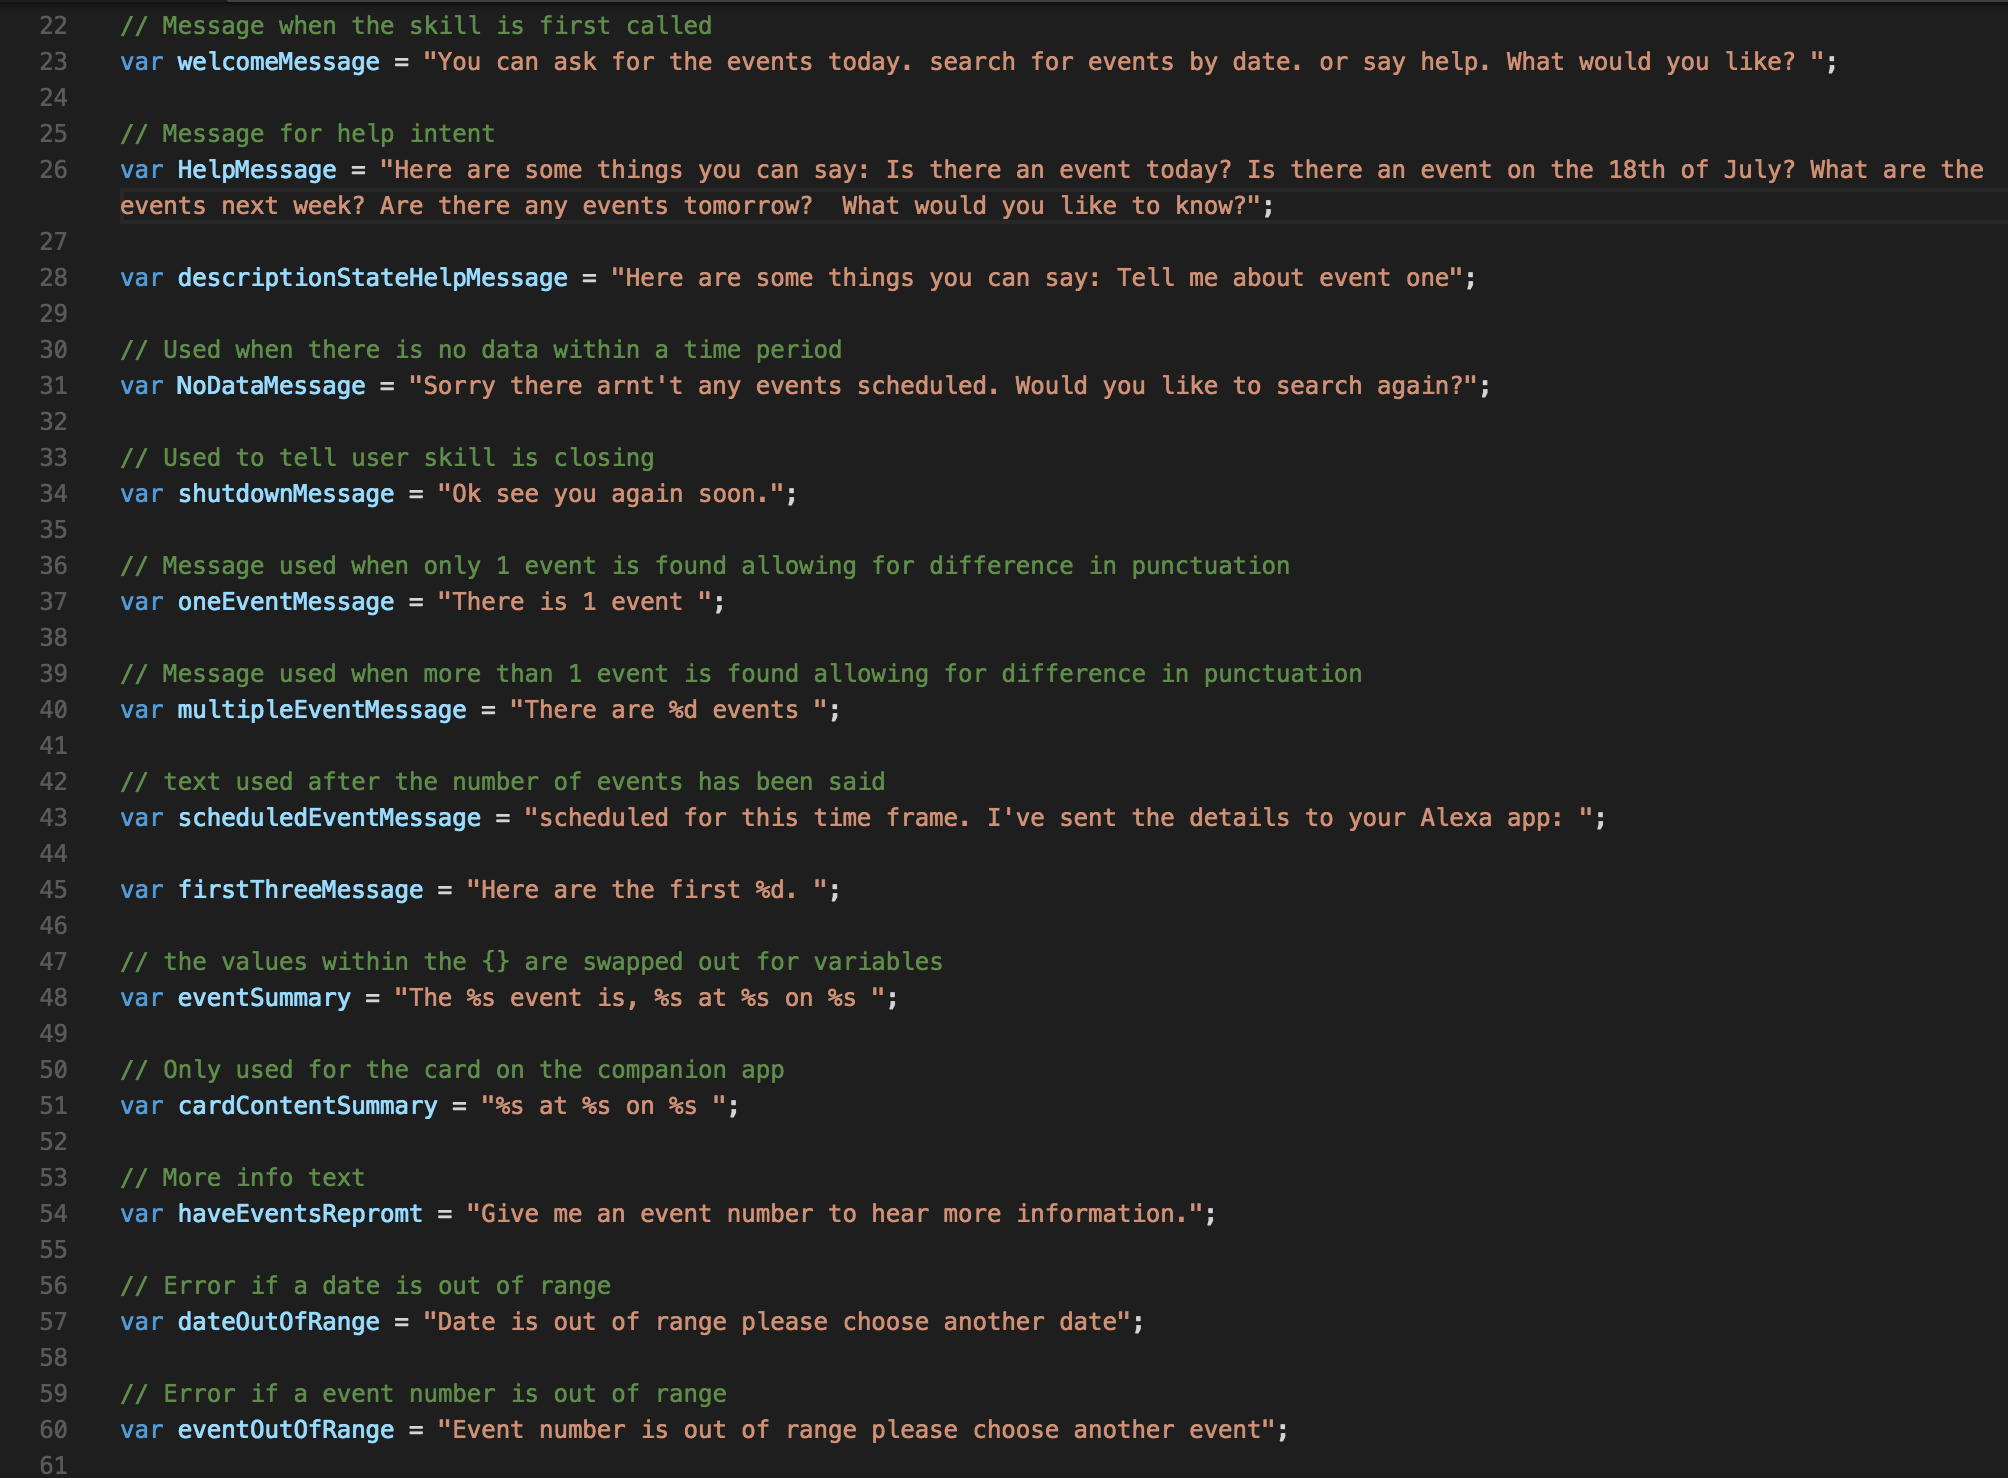Click the dateOutOfRange variable name
2008x1478 pixels.
(278, 1322)
